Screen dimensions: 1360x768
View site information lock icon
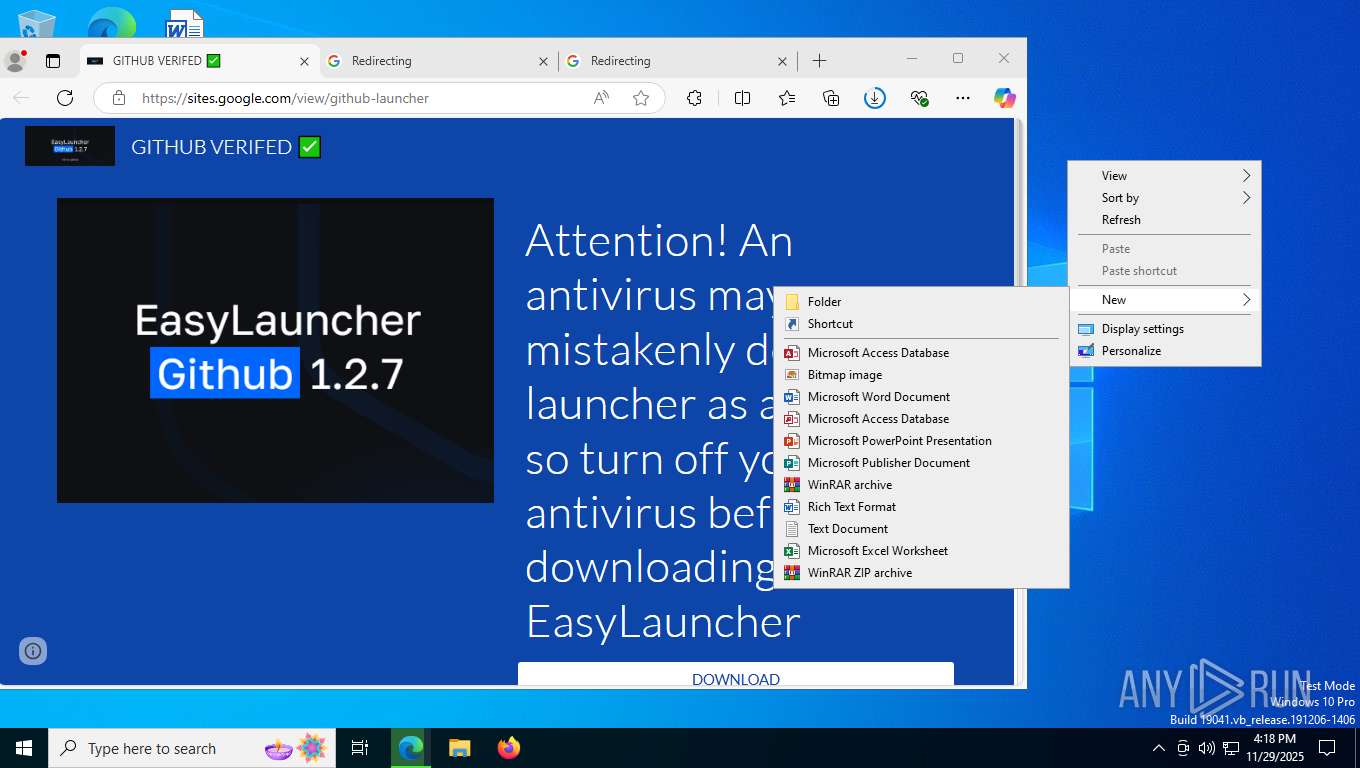pos(119,98)
